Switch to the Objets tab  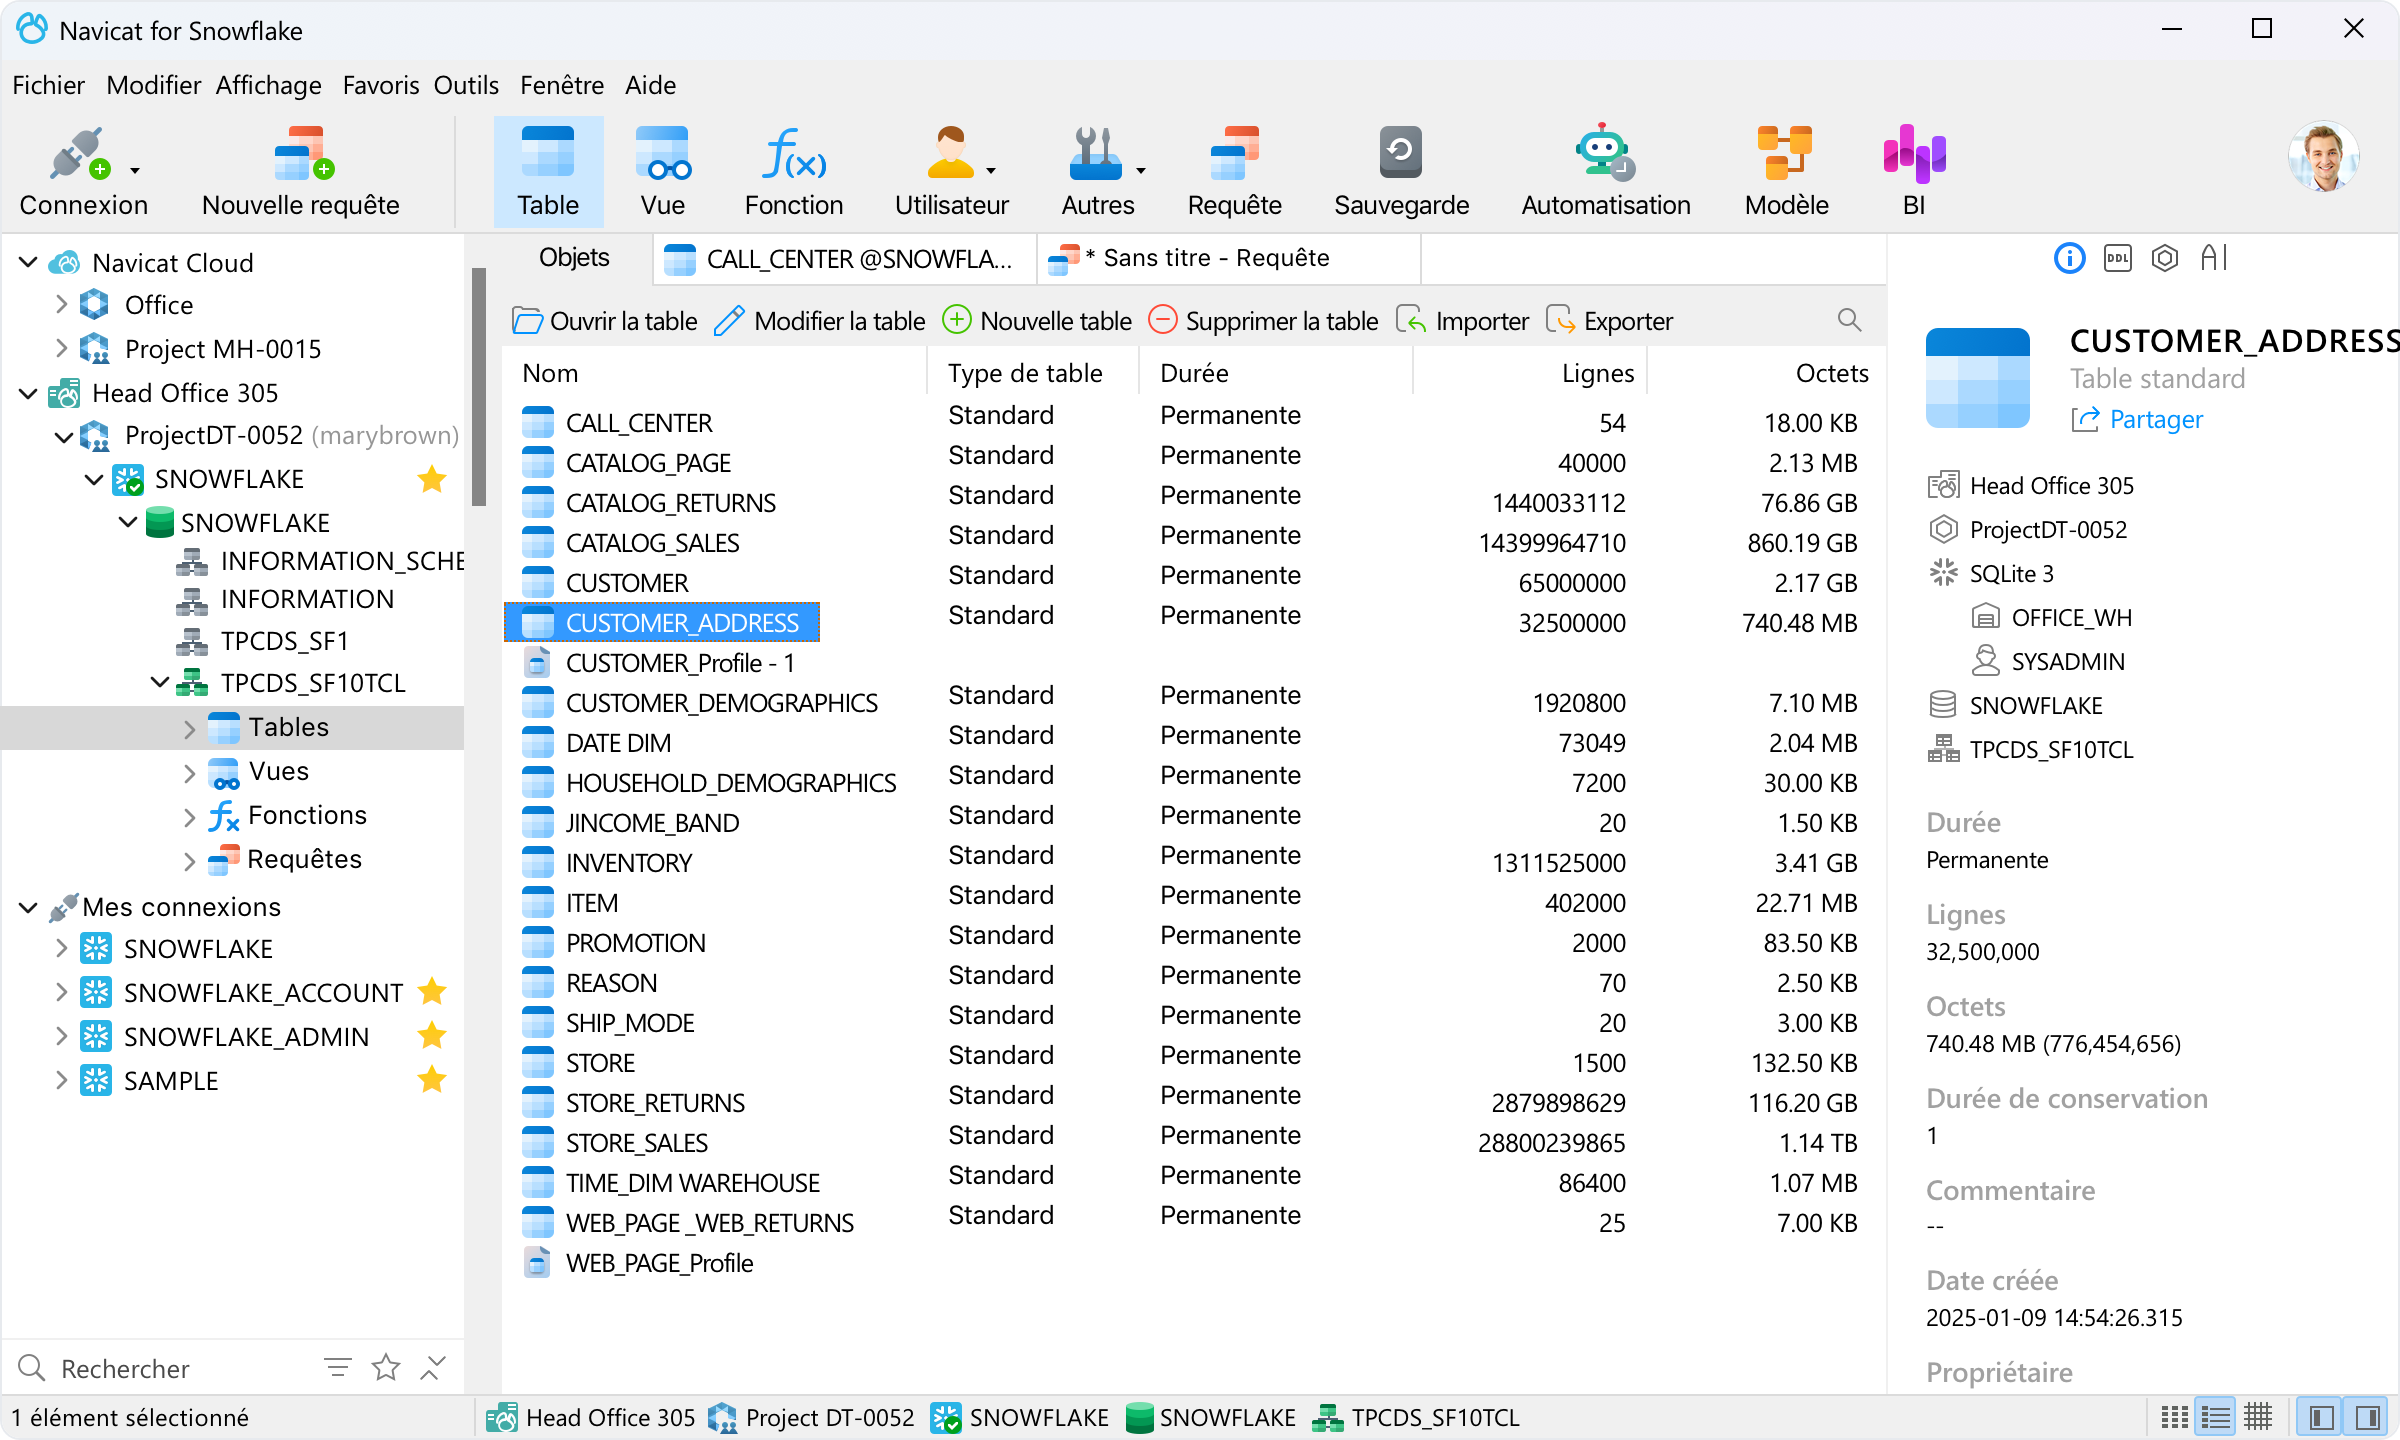coord(574,258)
